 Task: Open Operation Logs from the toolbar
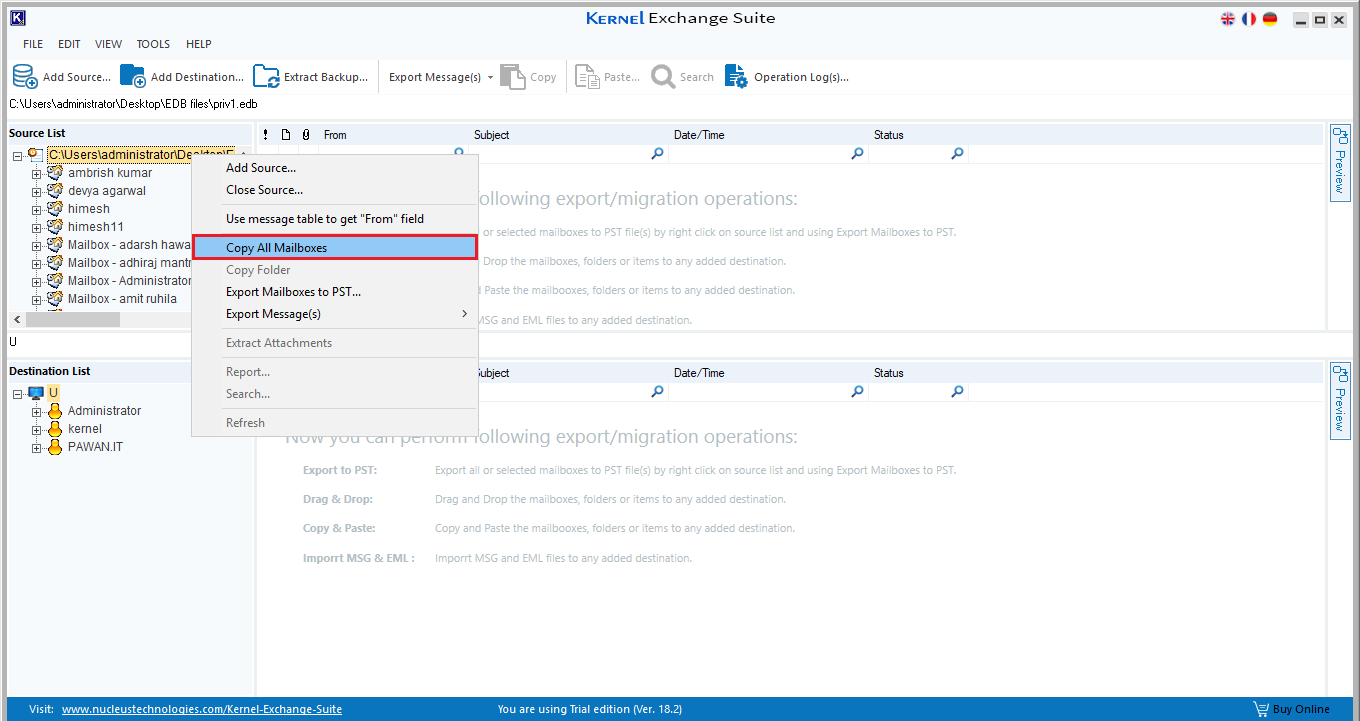coord(786,77)
